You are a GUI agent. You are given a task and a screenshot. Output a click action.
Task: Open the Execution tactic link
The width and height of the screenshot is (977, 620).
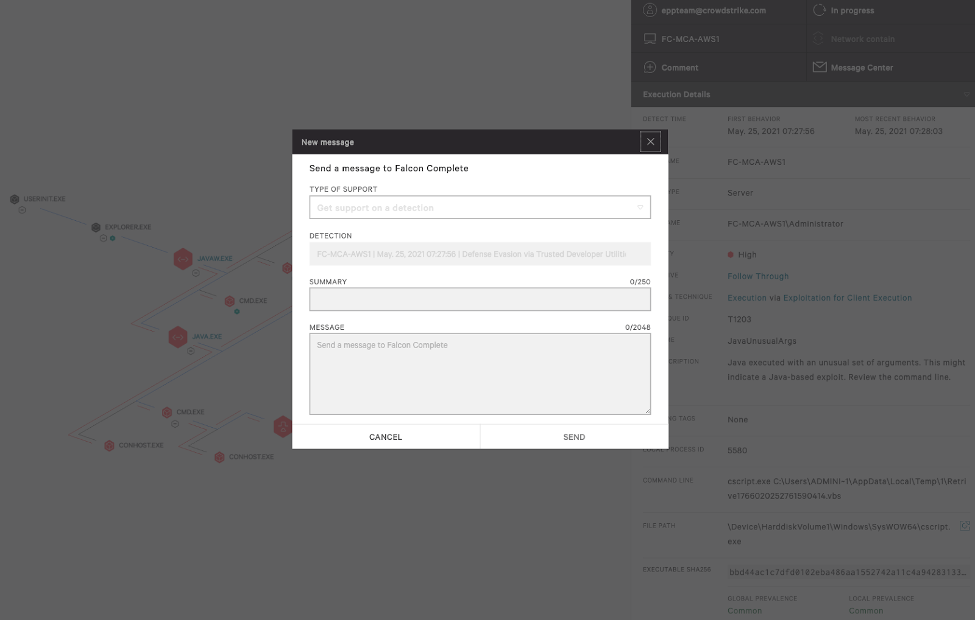pos(746,298)
